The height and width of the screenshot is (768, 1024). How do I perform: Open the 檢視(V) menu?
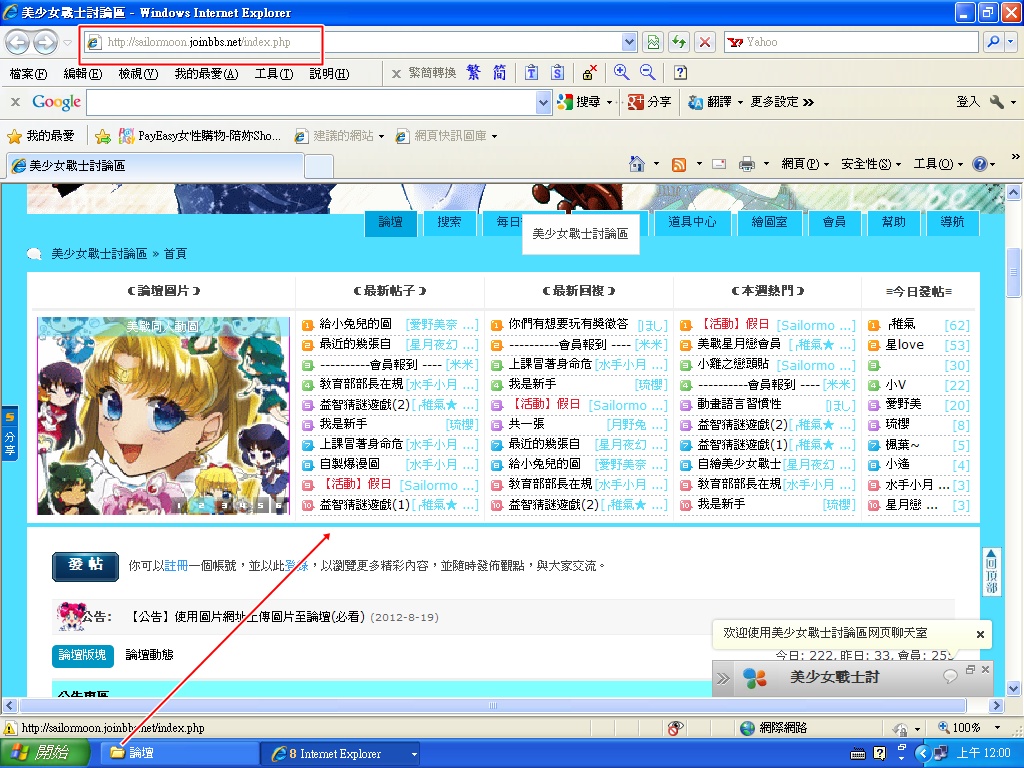point(138,74)
